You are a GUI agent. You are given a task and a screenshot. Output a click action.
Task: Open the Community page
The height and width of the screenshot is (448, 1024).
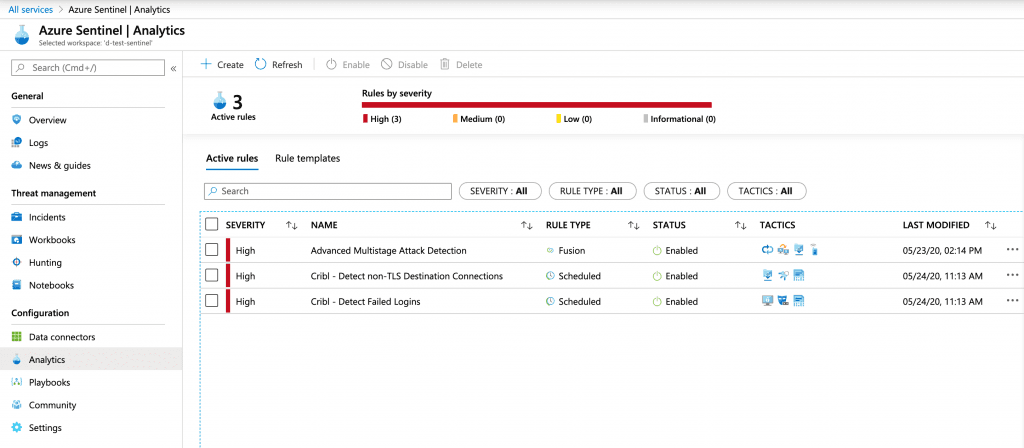click(x=52, y=405)
